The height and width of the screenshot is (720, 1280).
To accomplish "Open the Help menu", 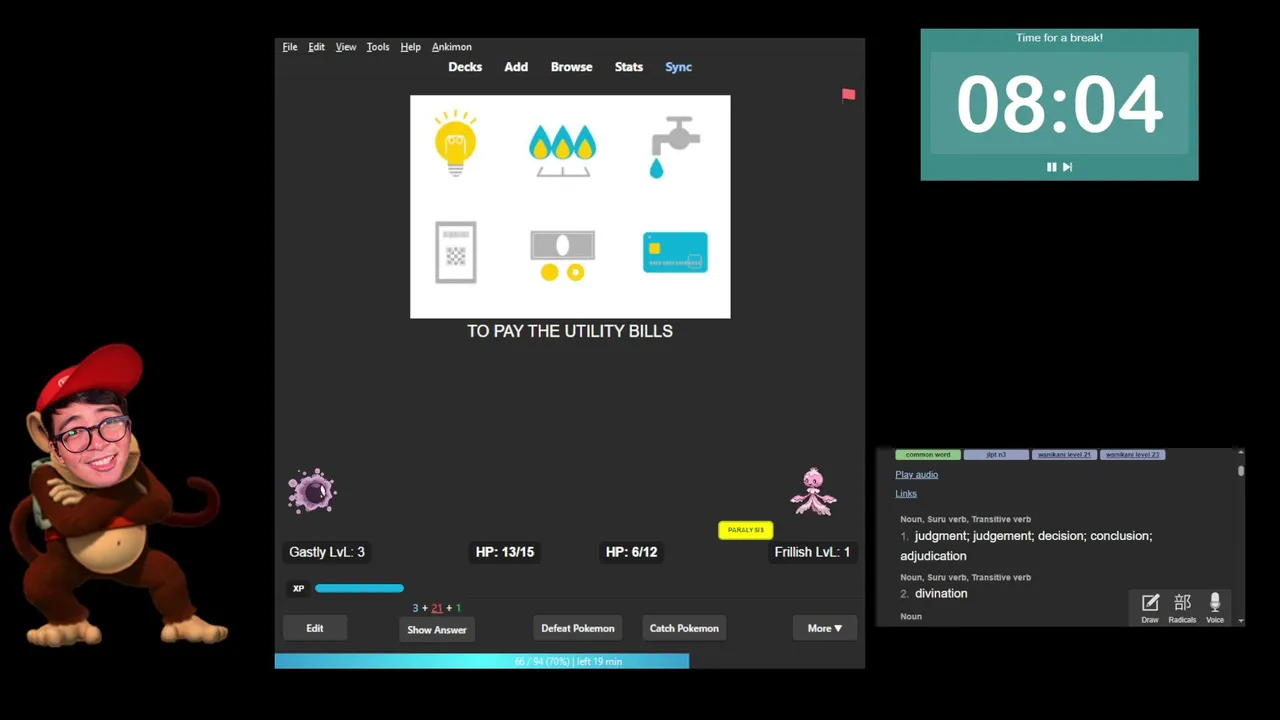I will click(x=410, y=47).
